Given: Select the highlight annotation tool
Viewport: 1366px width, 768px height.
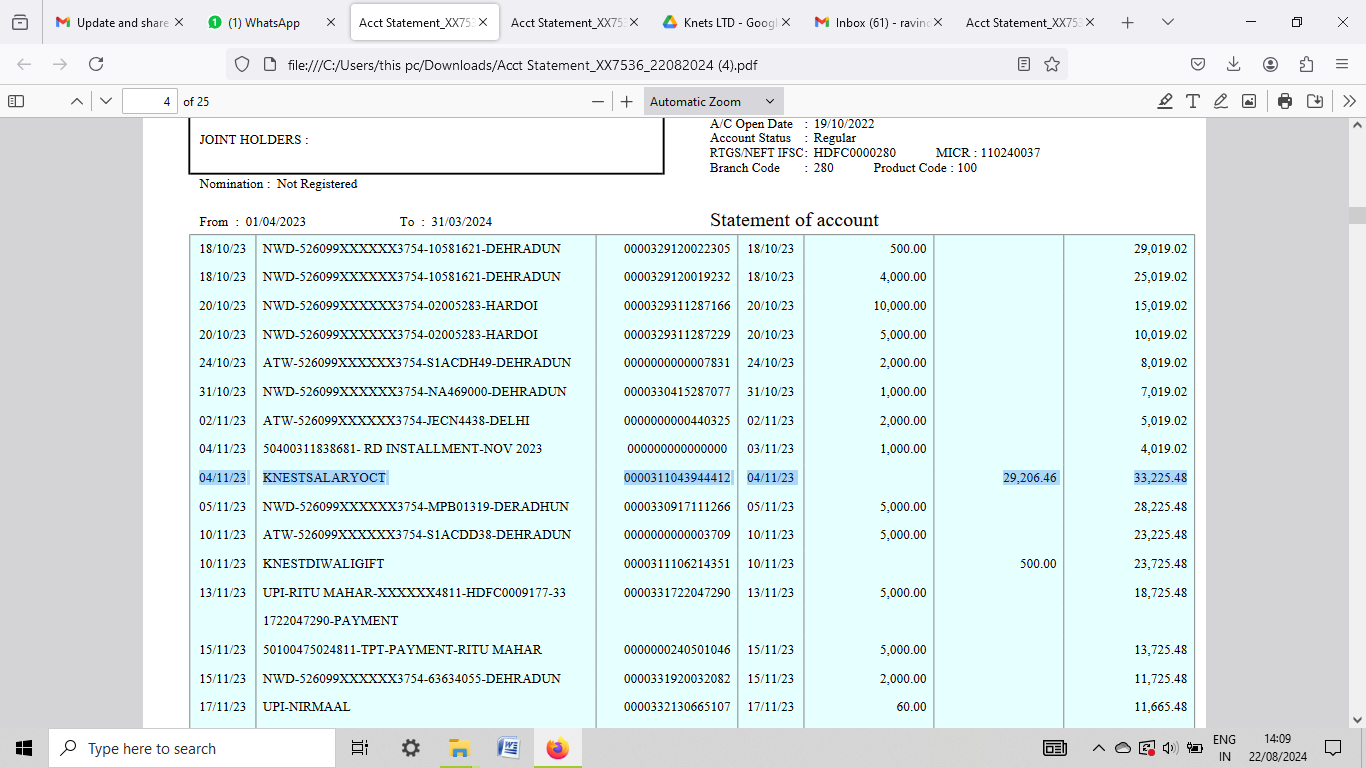Looking at the screenshot, I should click(x=1165, y=101).
